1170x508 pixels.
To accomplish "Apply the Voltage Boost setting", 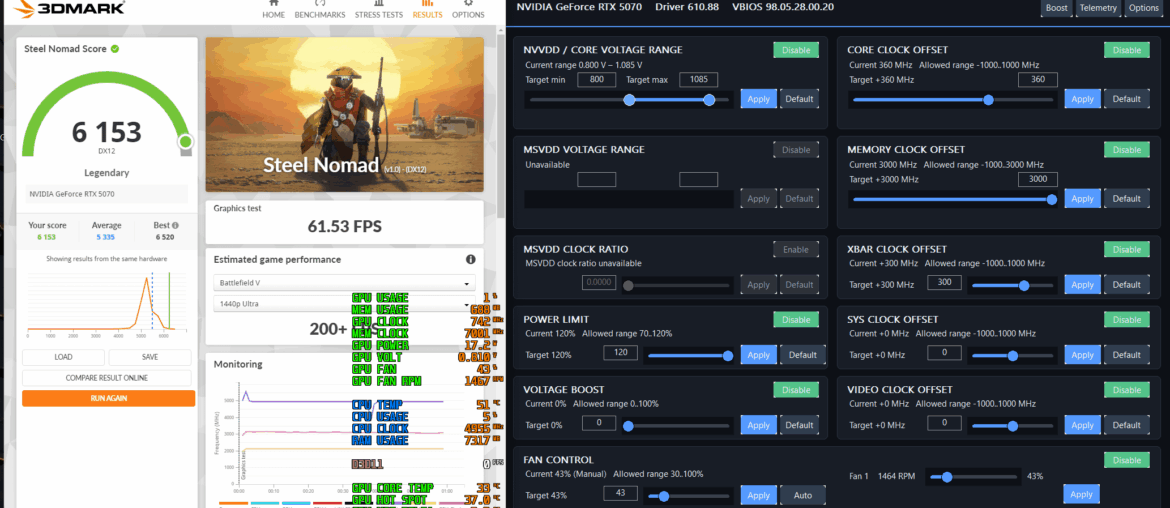I will [758, 425].
